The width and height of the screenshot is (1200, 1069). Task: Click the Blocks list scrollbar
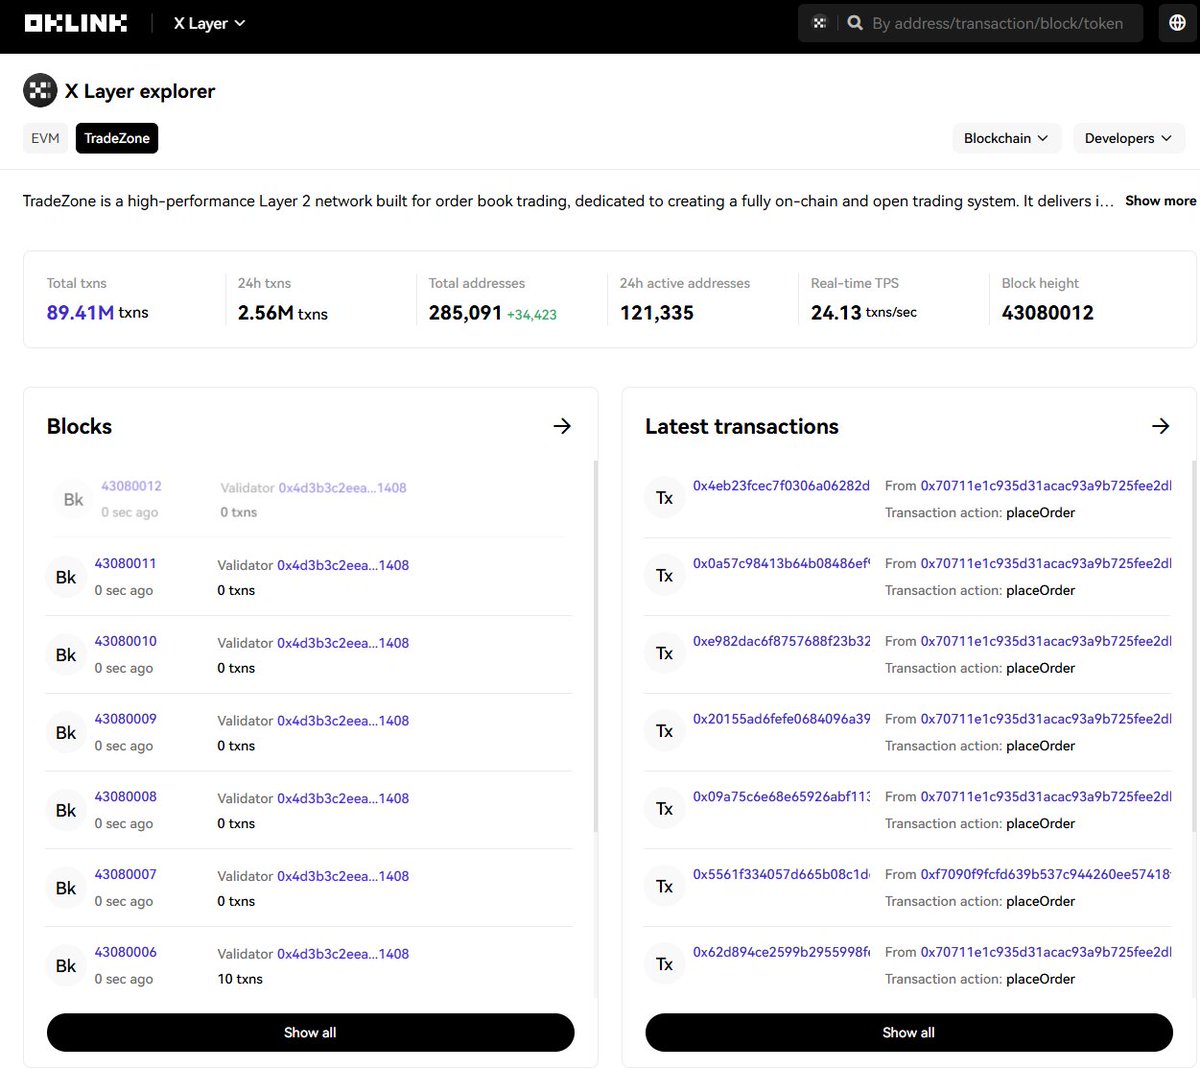[596, 647]
